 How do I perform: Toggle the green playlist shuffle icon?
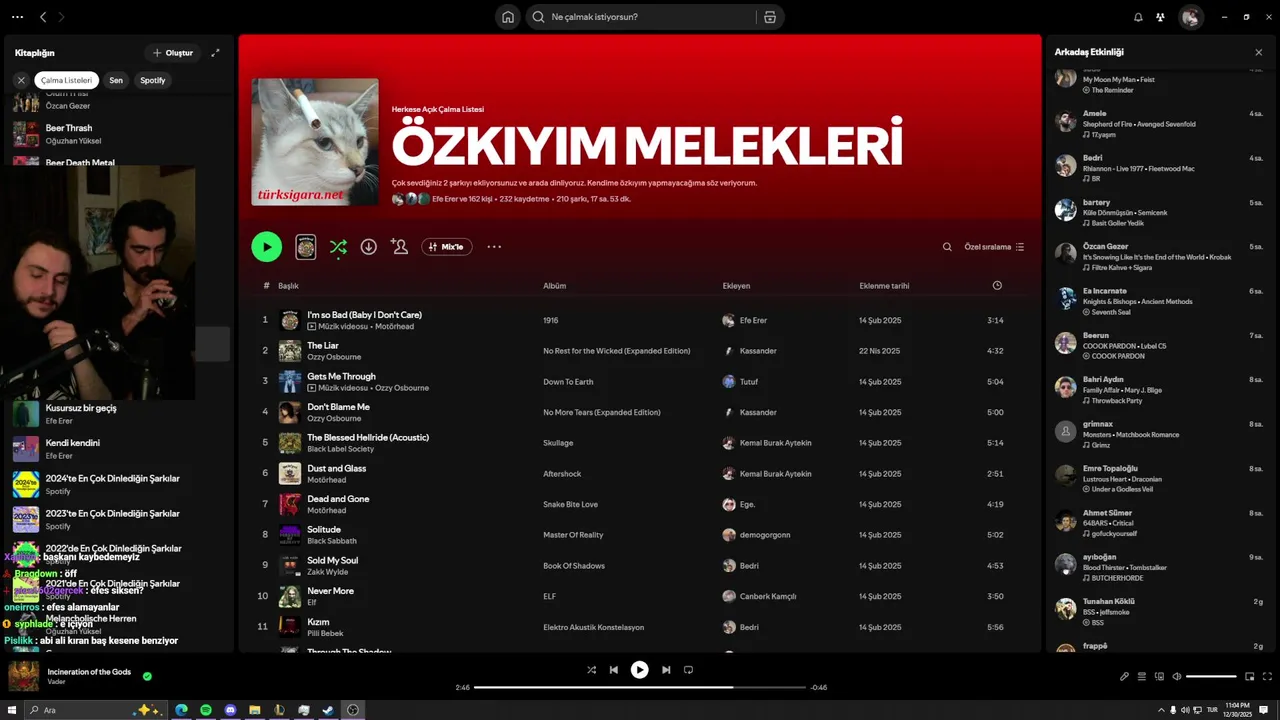pyautogui.click(x=338, y=247)
